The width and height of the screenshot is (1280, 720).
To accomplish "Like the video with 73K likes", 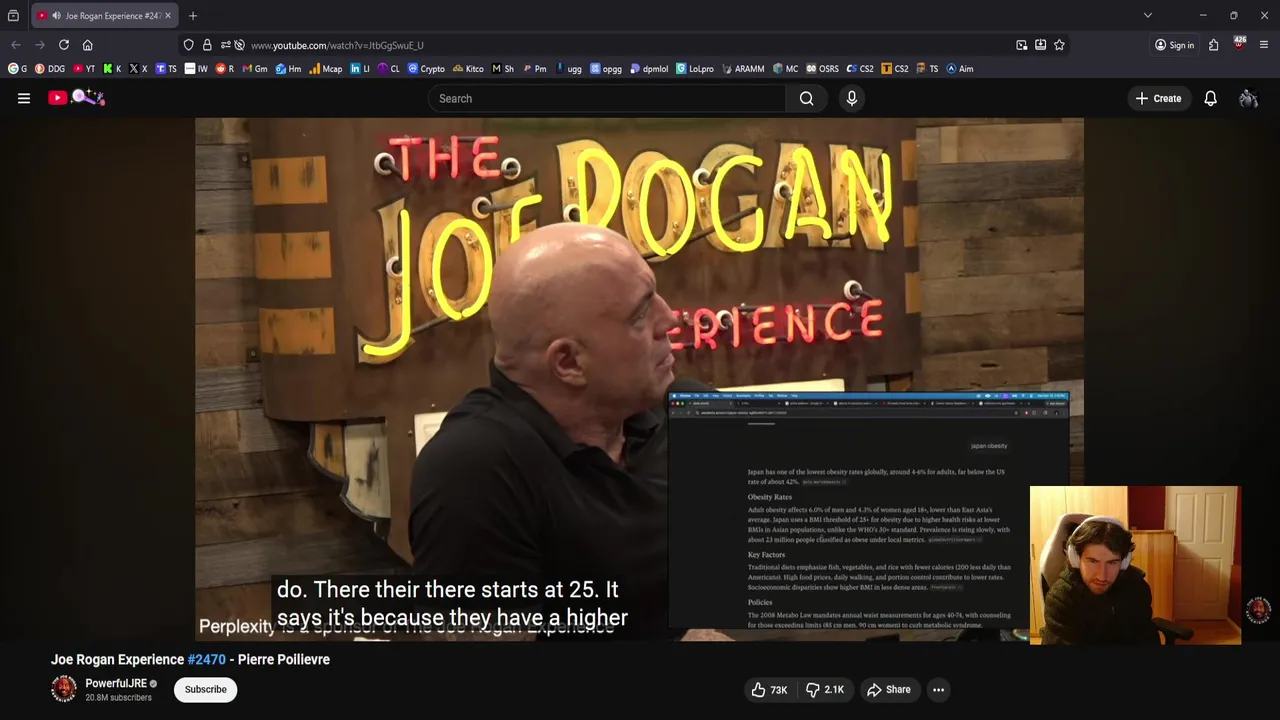I will [x=769, y=690].
